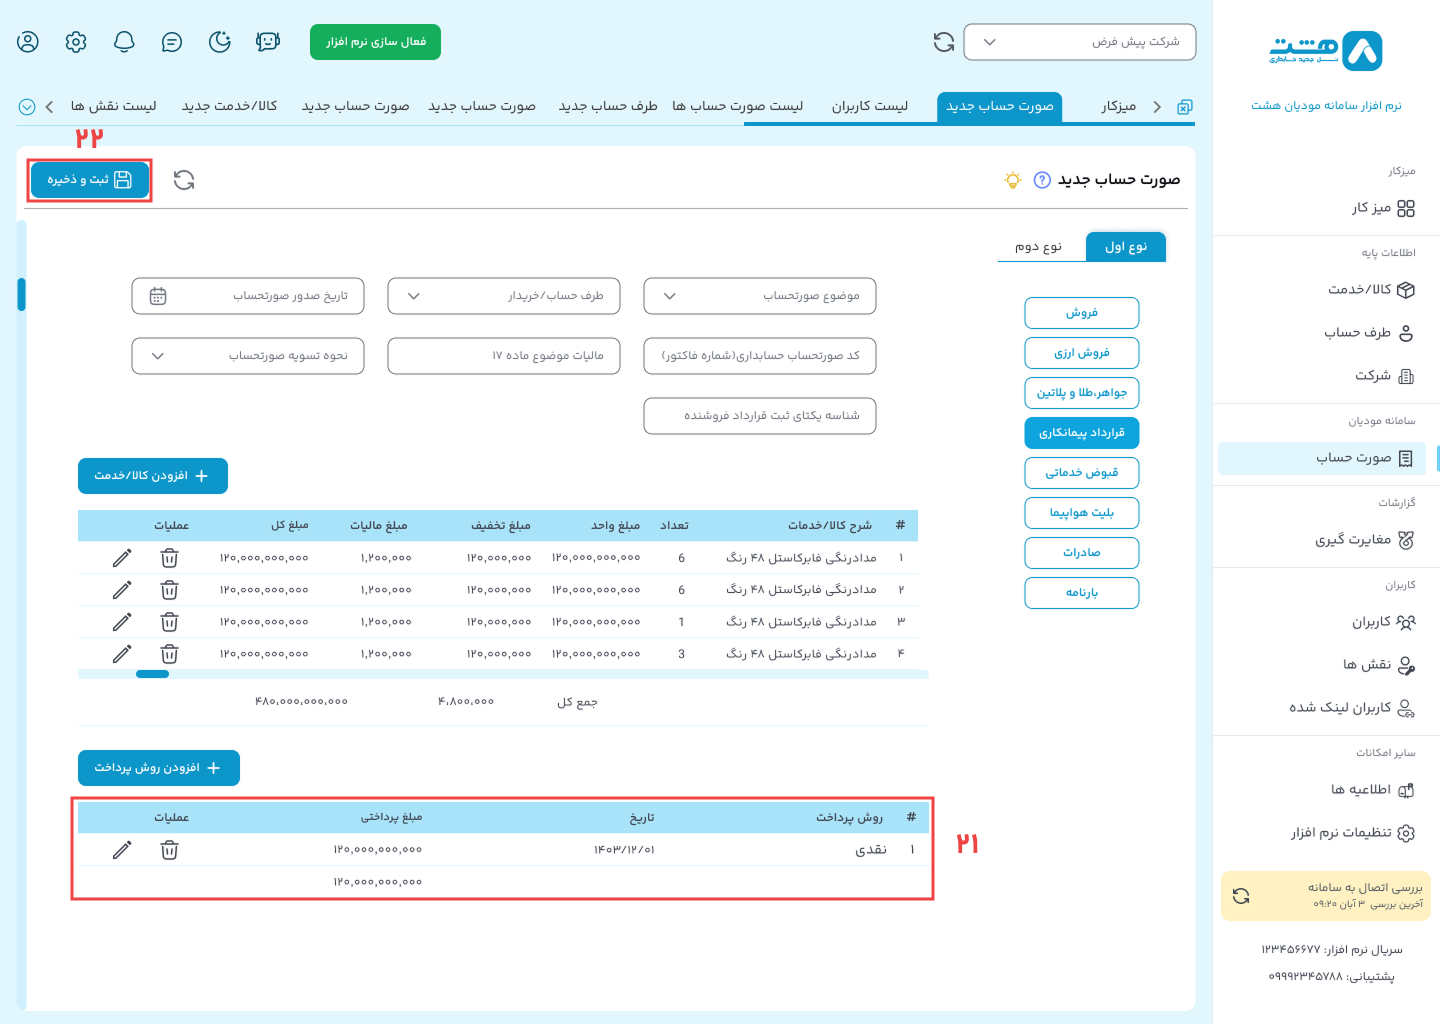The width and height of the screenshot is (1440, 1024).
Task: Toggle dark mode with the moon icon
Action: click(220, 42)
